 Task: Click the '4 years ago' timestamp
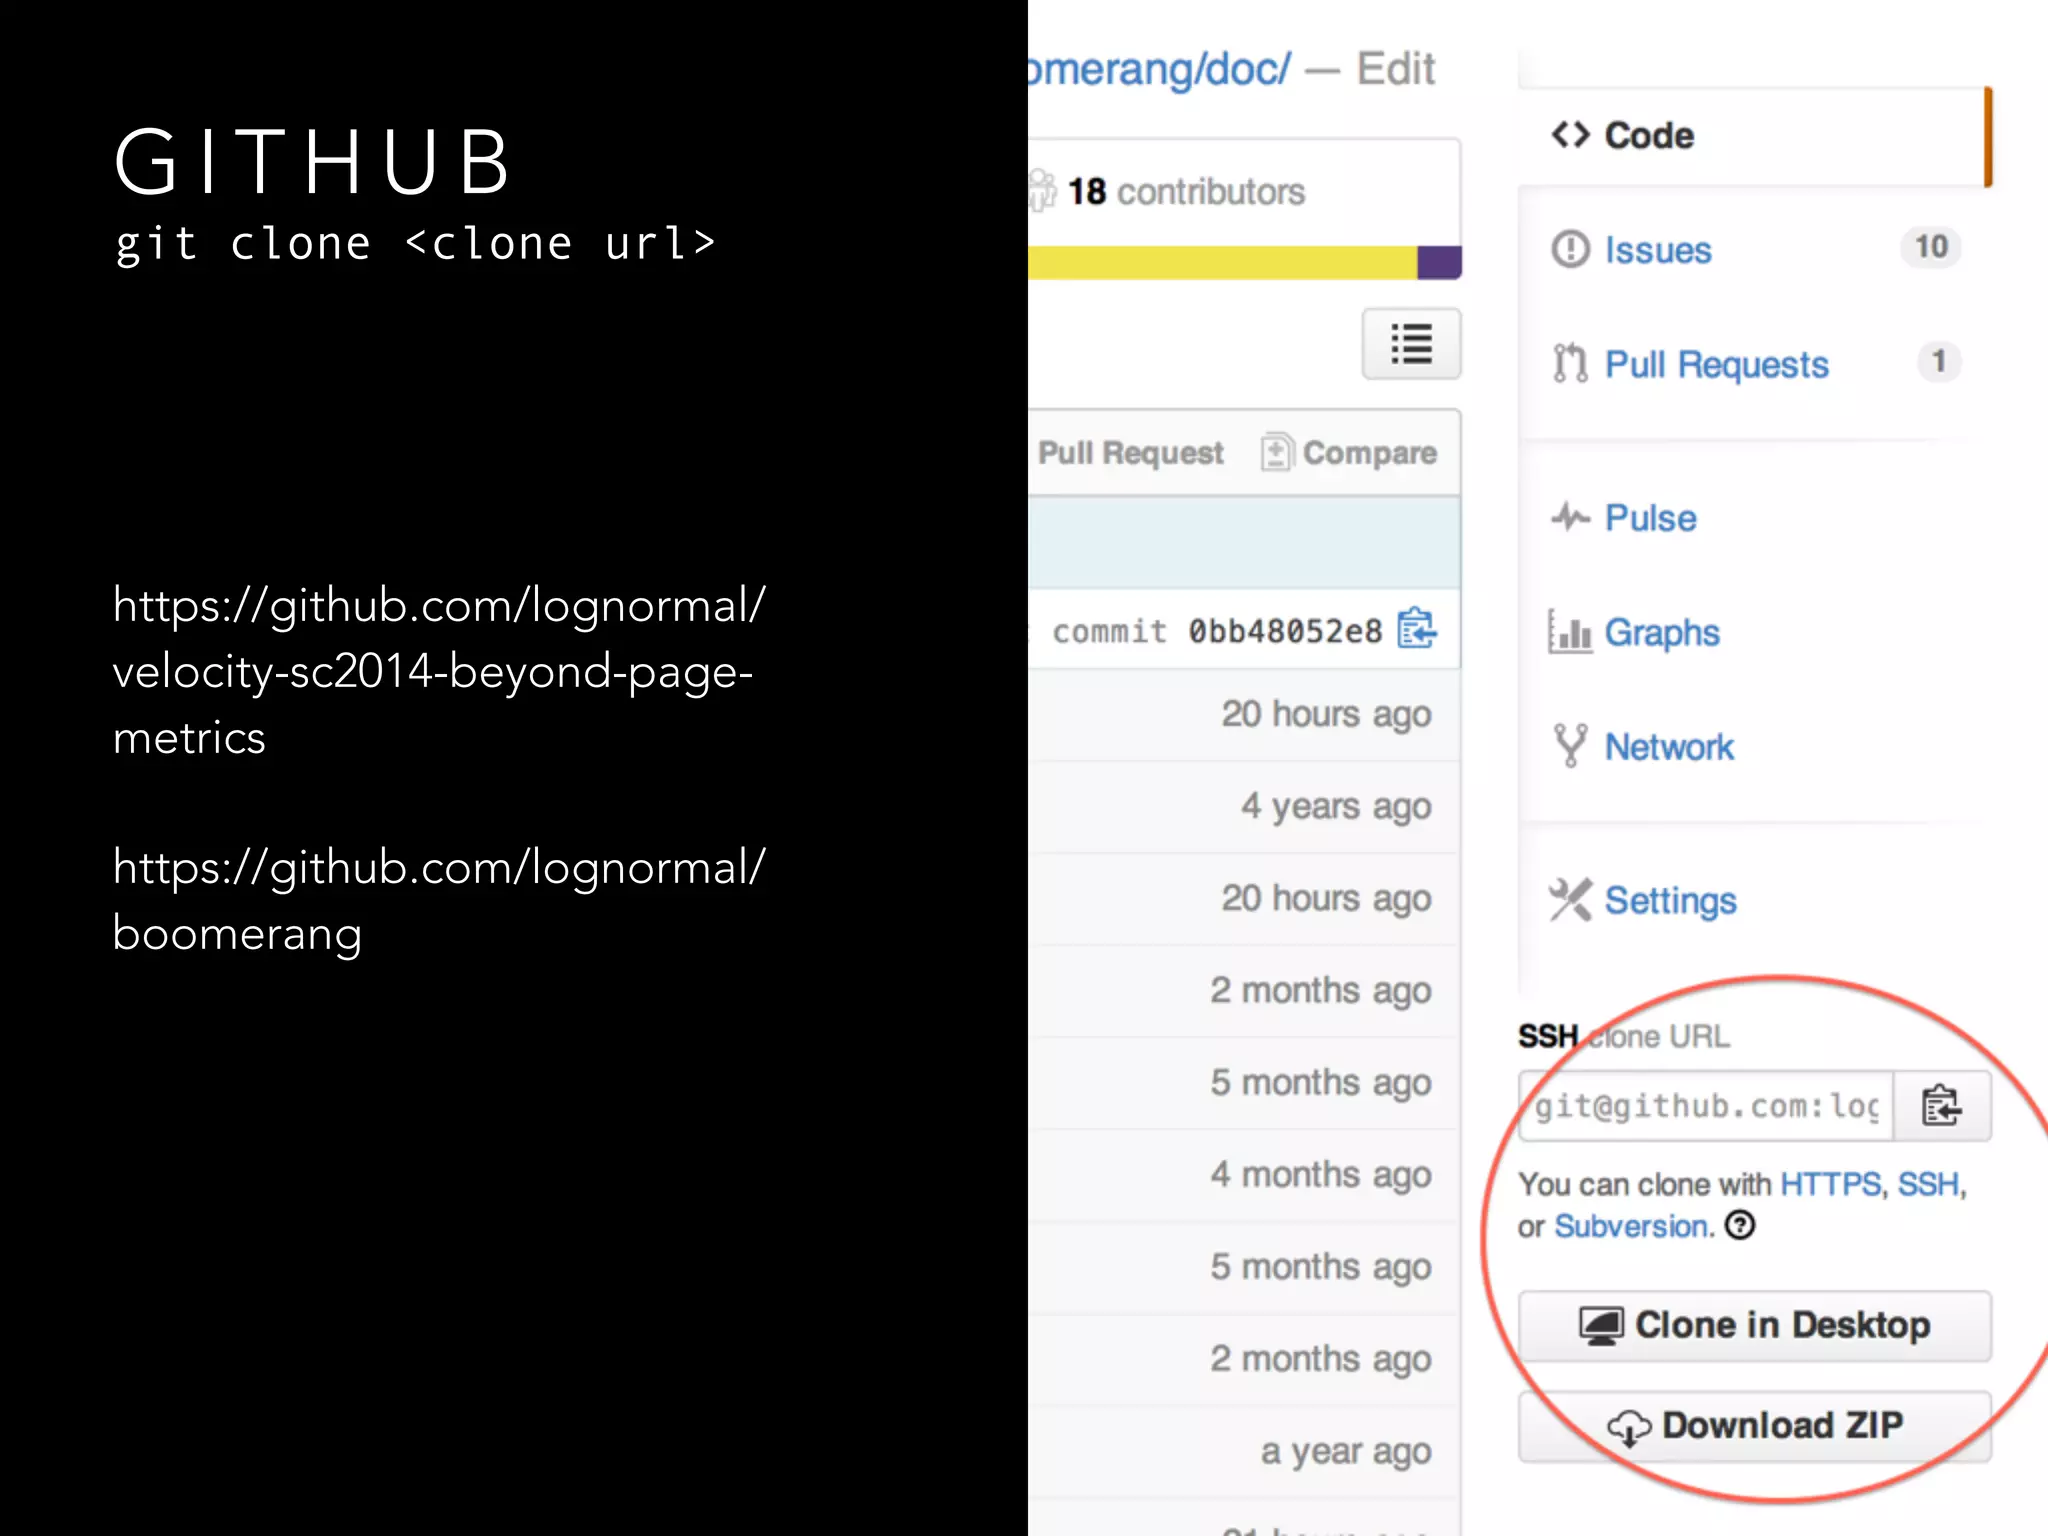pyautogui.click(x=1336, y=806)
